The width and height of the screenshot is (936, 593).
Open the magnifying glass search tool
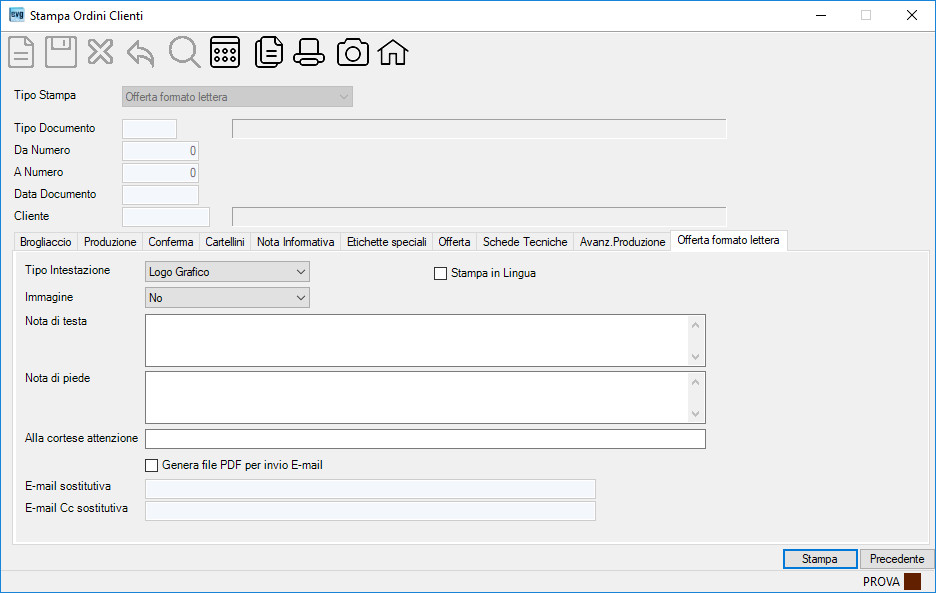coord(184,52)
